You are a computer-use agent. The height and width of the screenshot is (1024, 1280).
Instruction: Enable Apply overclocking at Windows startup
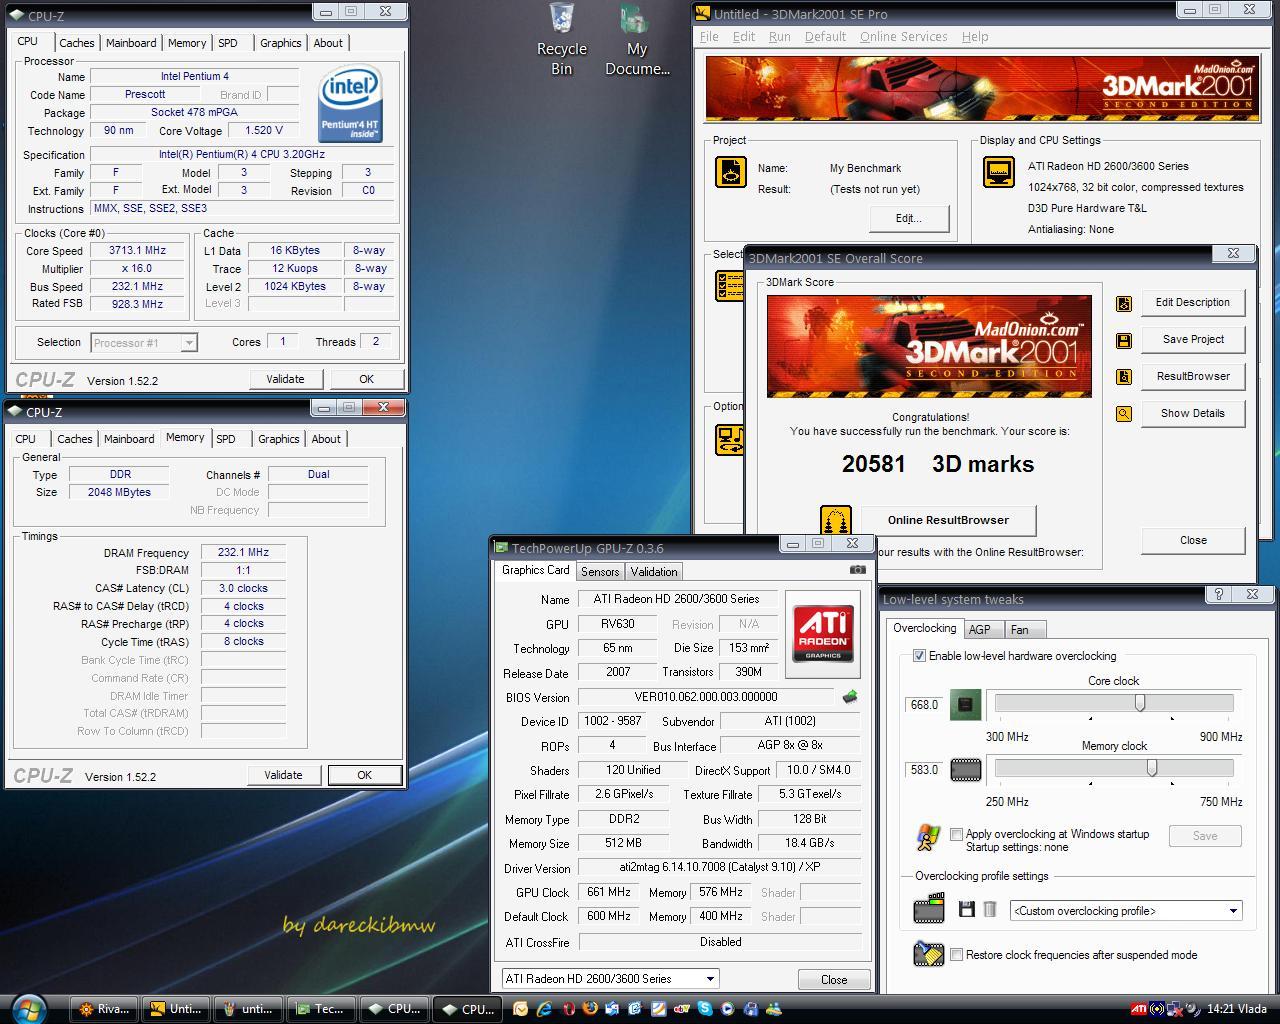(x=957, y=834)
